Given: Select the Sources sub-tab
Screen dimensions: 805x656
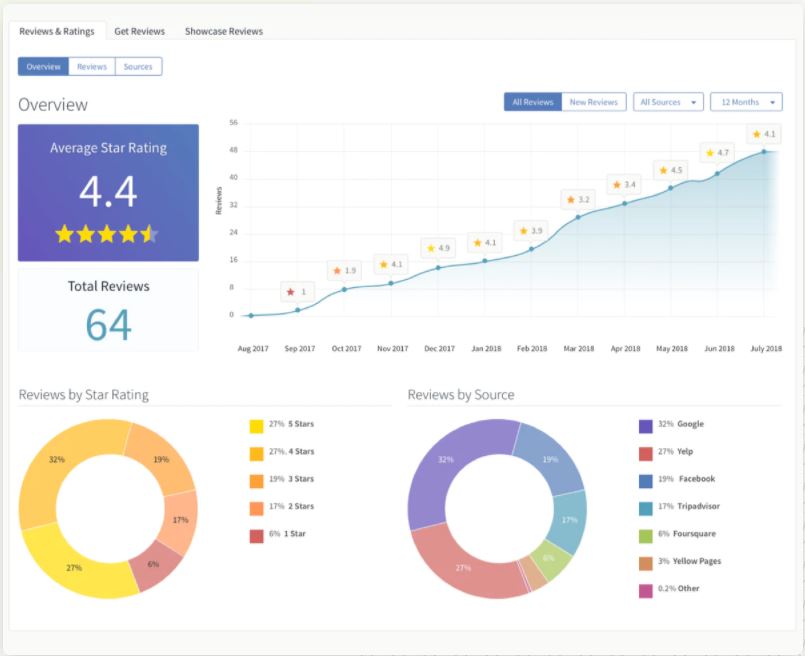Looking at the screenshot, I should [x=138, y=66].
